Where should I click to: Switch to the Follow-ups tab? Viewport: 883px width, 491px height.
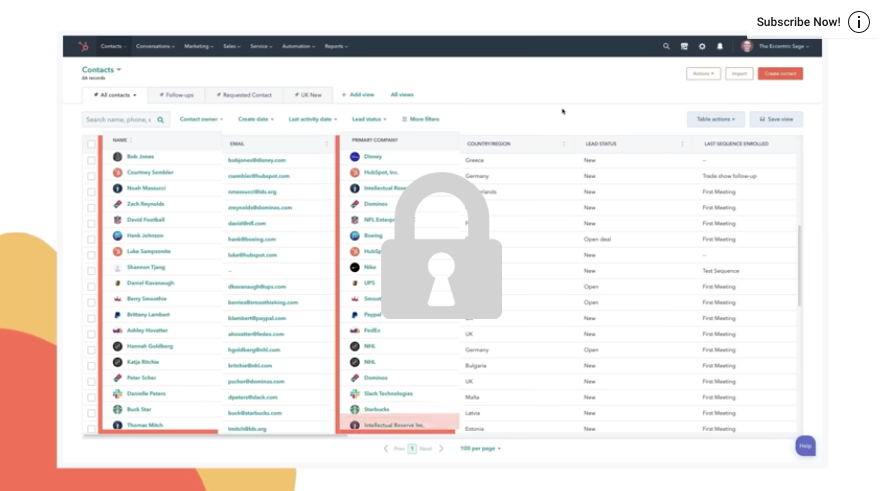pos(177,95)
